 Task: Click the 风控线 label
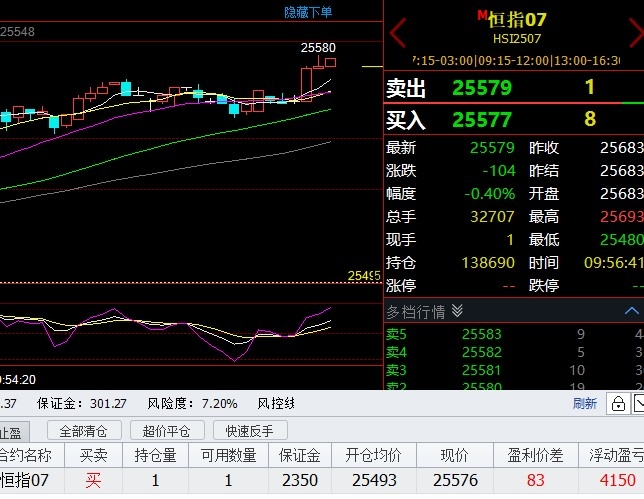(276, 403)
